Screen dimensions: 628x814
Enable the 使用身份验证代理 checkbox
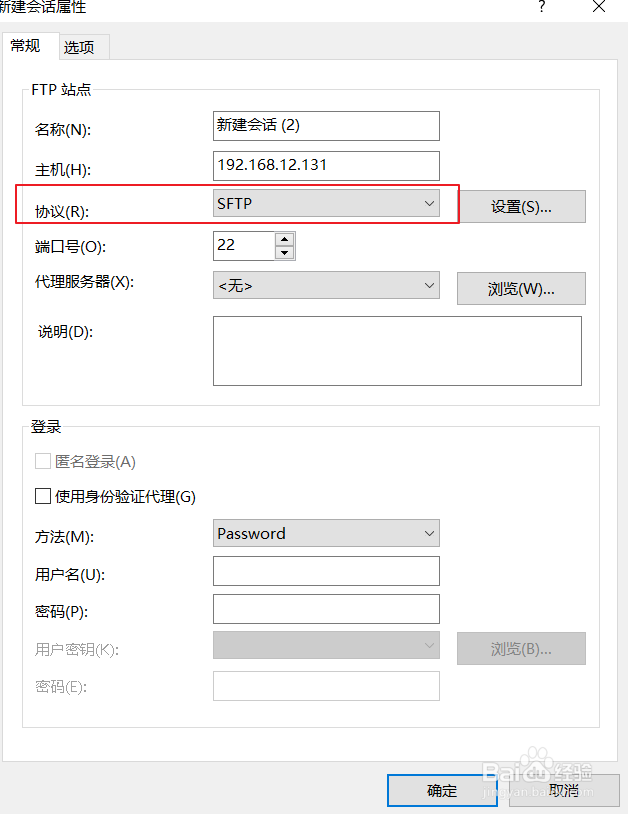43,496
